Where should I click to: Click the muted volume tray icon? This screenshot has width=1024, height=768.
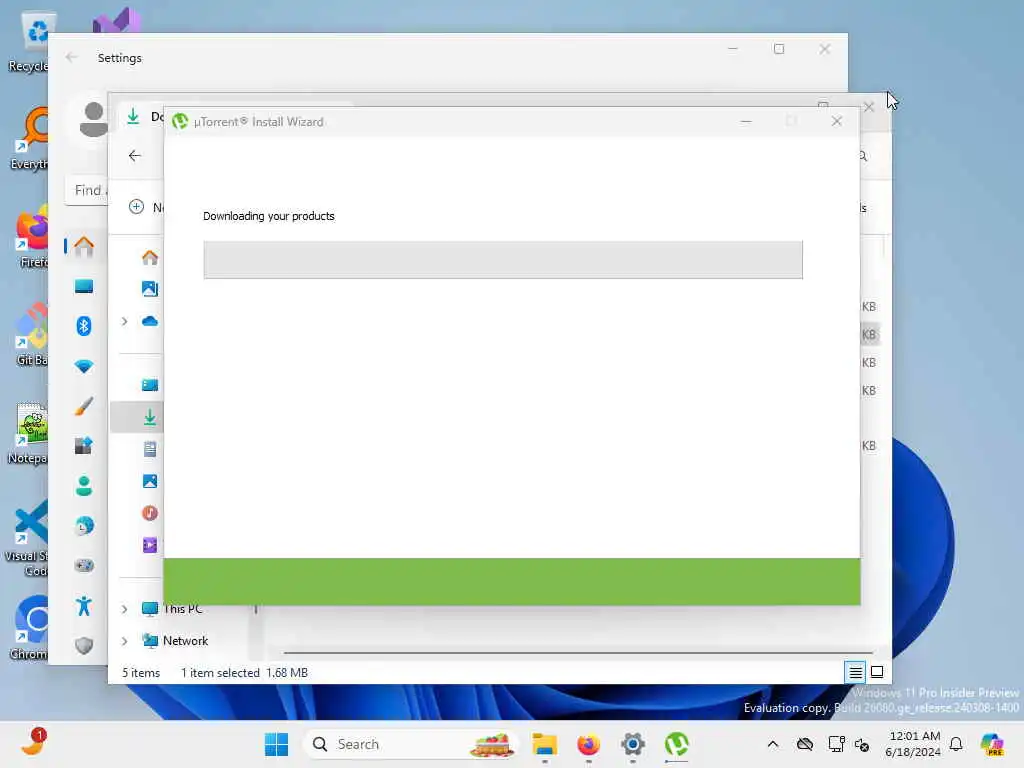pyautogui.click(x=862, y=744)
